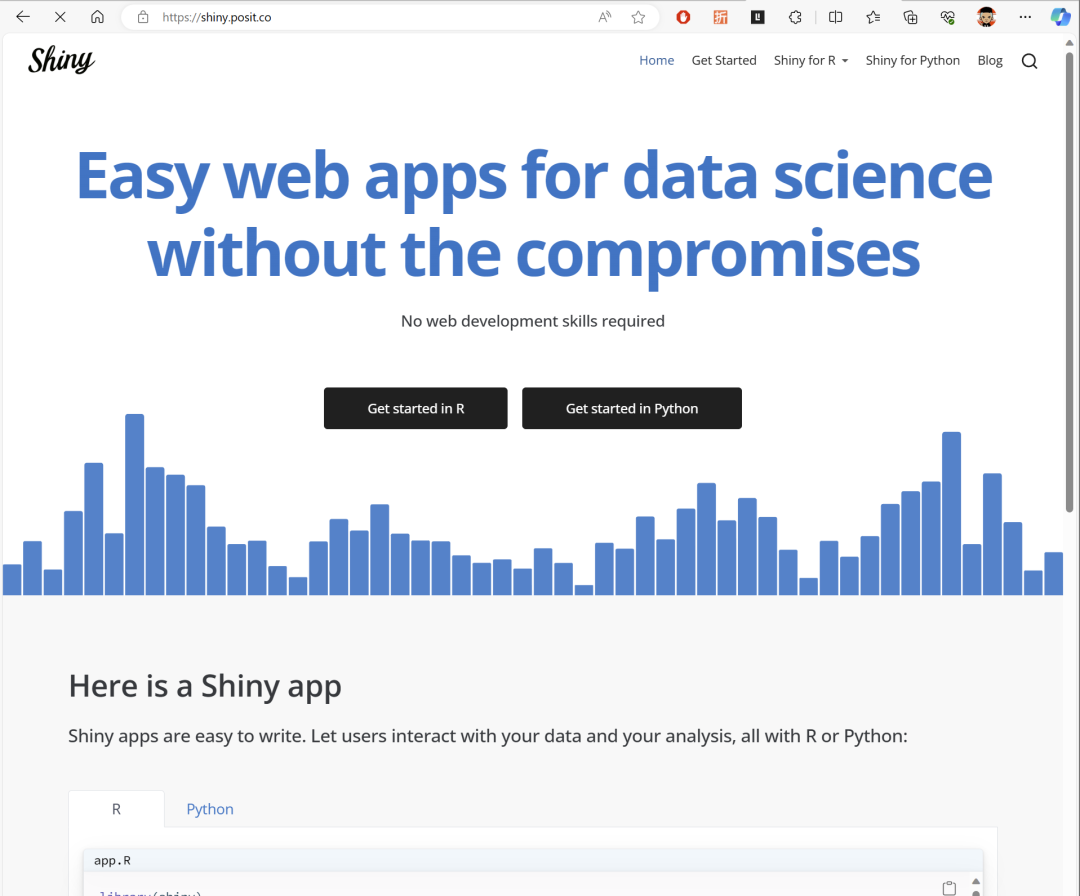This screenshot has height=896, width=1080.
Task: Switch the browser profile avatar
Action: (x=986, y=16)
